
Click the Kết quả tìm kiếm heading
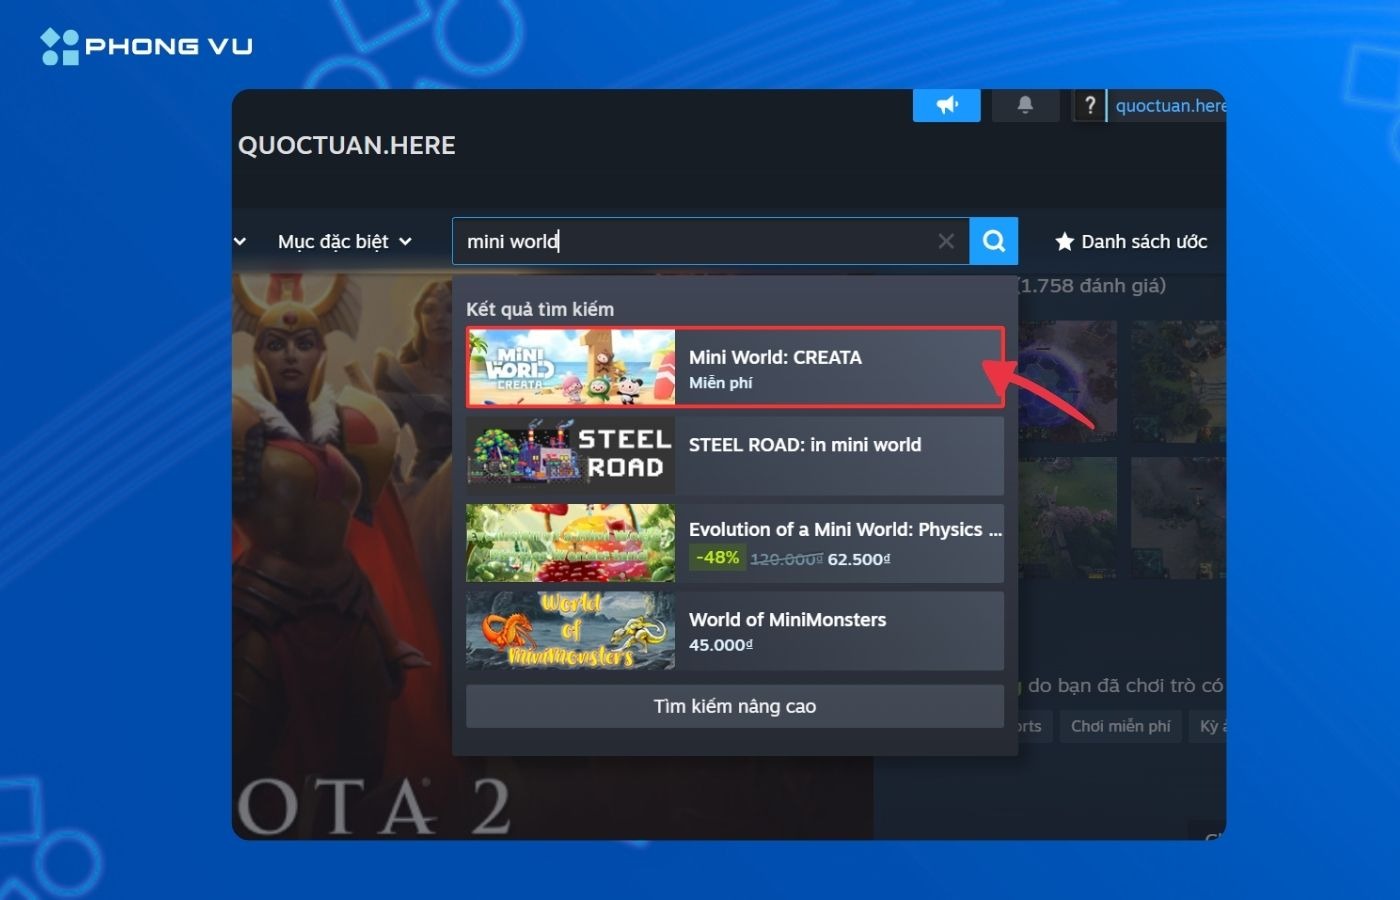[x=540, y=309]
